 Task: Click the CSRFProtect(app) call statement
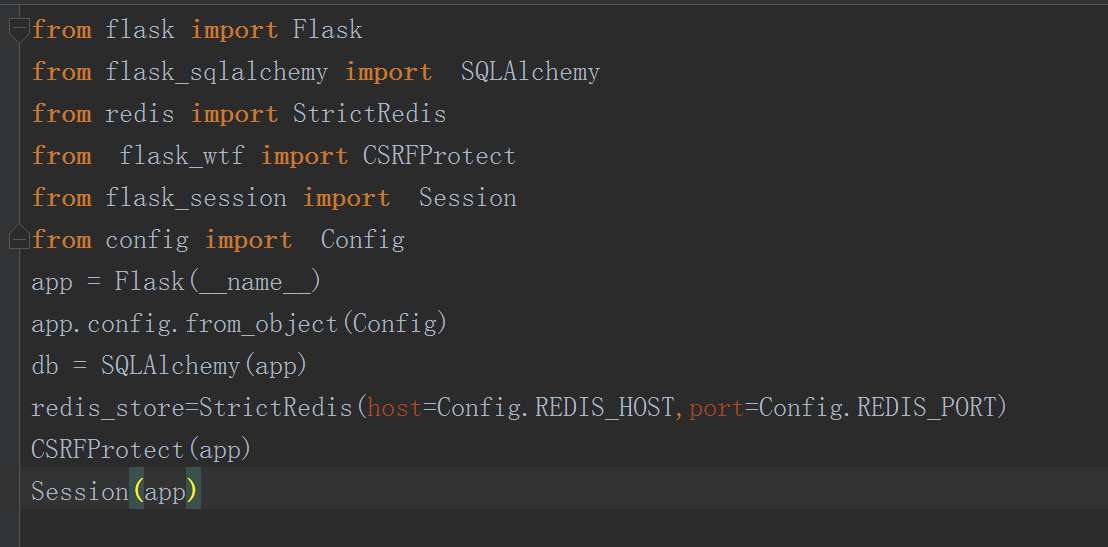click(x=140, y=450)
